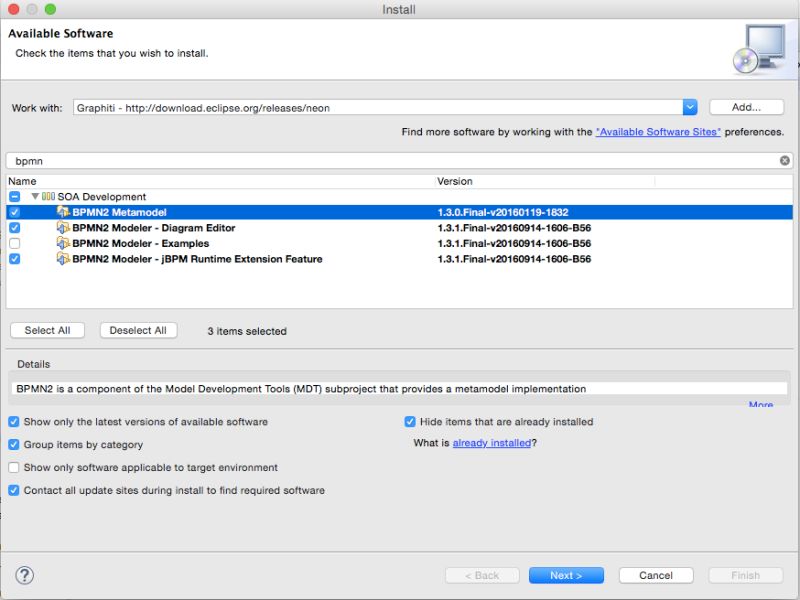800x600 pixels.
Task: Uncheck the jBPM Runtime Extension Feature checkbox
Action: (x=15, y=259)
